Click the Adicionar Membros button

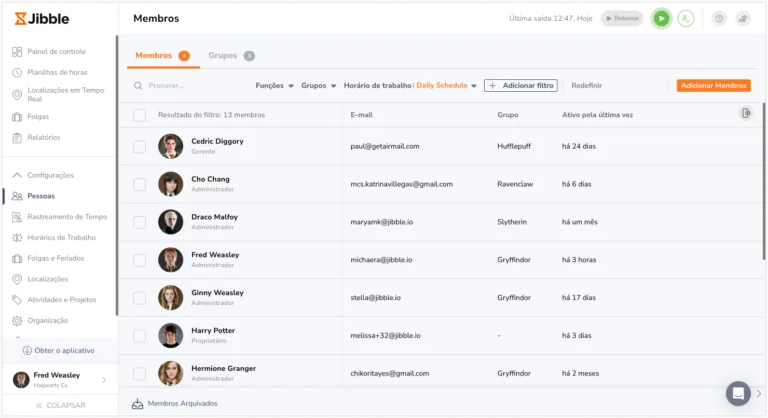714,86
